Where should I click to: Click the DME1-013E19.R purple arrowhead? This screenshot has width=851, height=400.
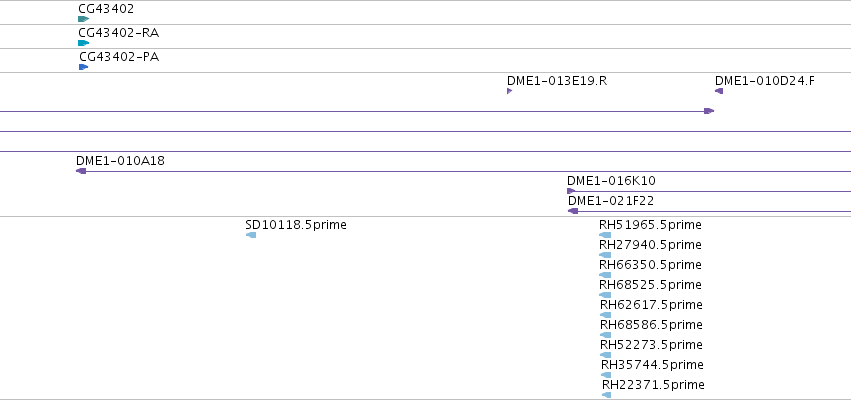(x=510, y=91)
